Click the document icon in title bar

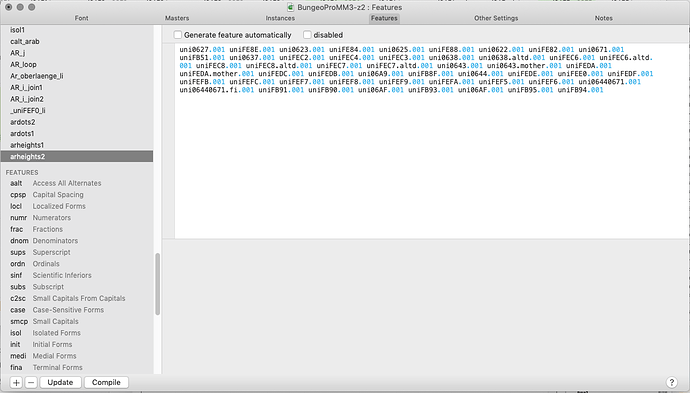point(290,7)
